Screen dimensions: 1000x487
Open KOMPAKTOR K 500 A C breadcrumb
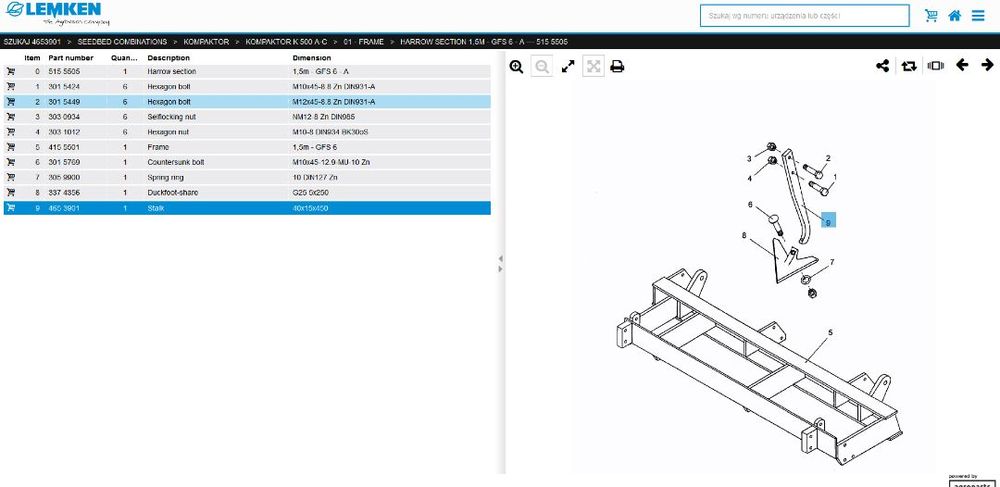(286, 42)
